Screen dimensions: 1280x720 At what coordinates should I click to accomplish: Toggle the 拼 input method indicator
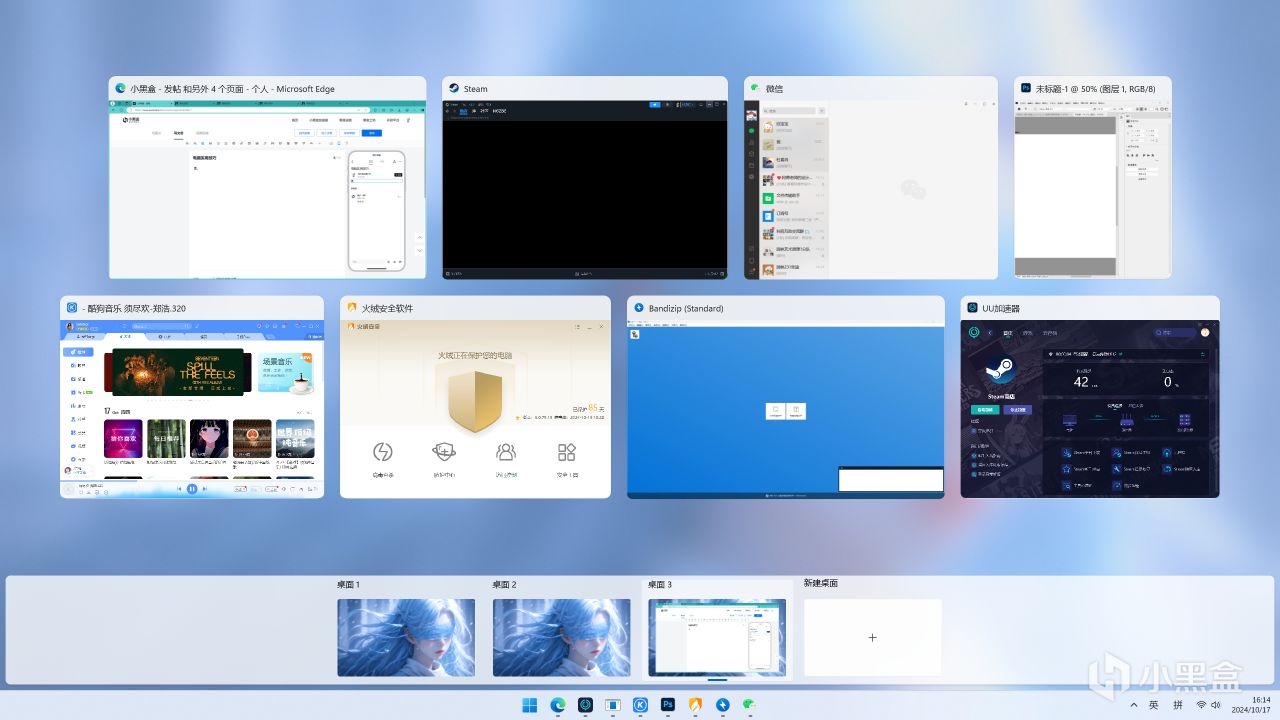pyautogui.click(x=1177, y=705)
